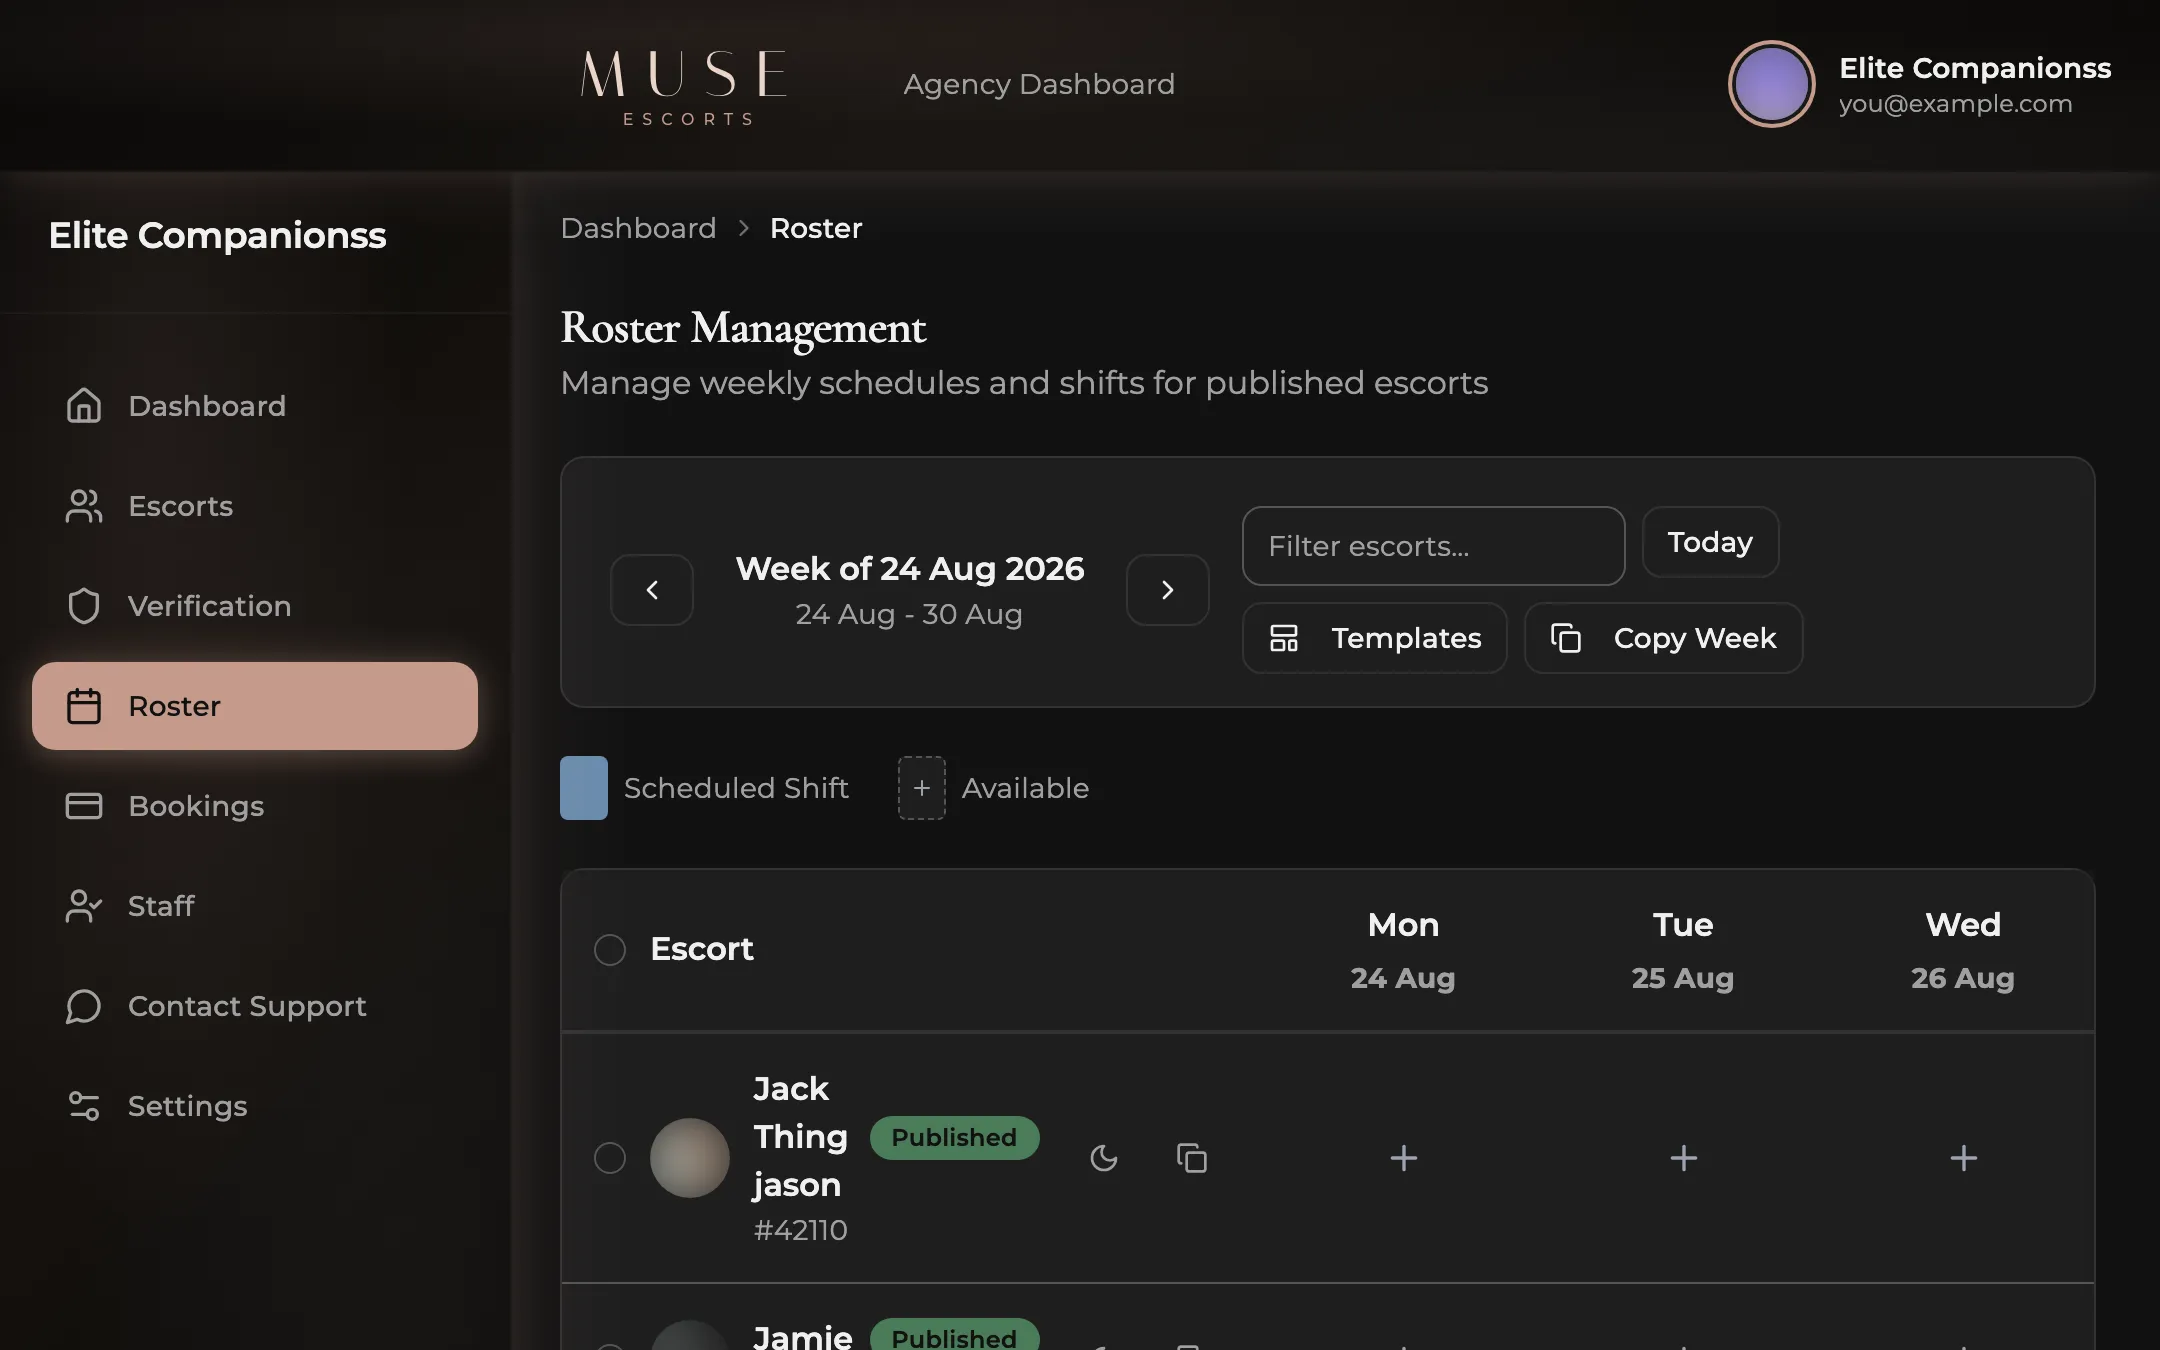Add Monday shift for Jack Thing jason

(x=1404, y=1158)
